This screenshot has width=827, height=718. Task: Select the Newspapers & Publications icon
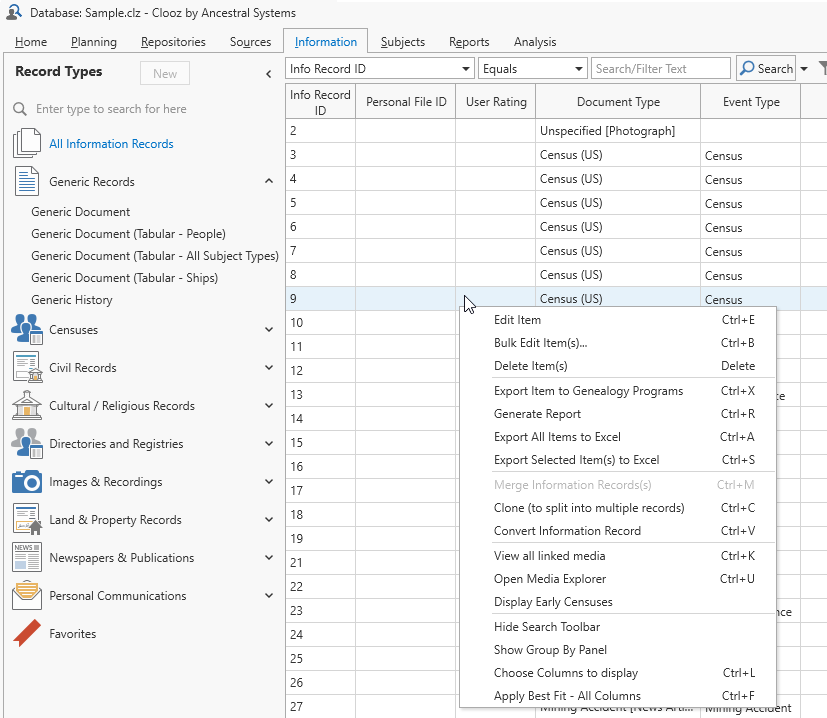(x=27, y=557)
